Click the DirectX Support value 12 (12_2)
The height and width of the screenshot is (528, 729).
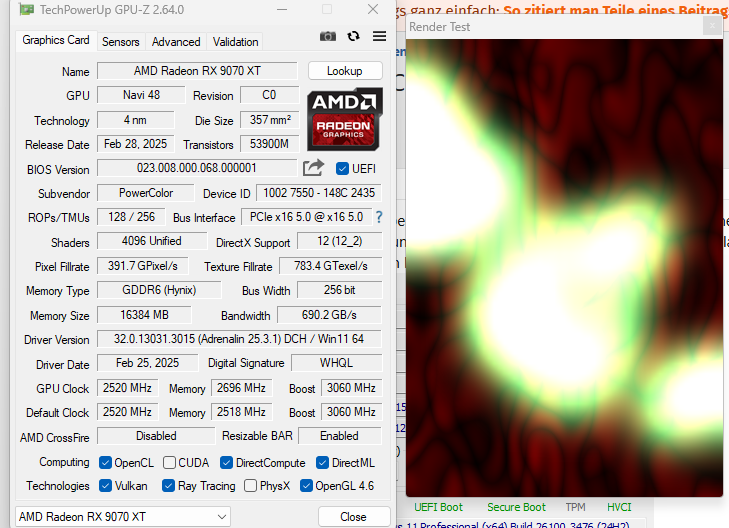tap(339, 241)
